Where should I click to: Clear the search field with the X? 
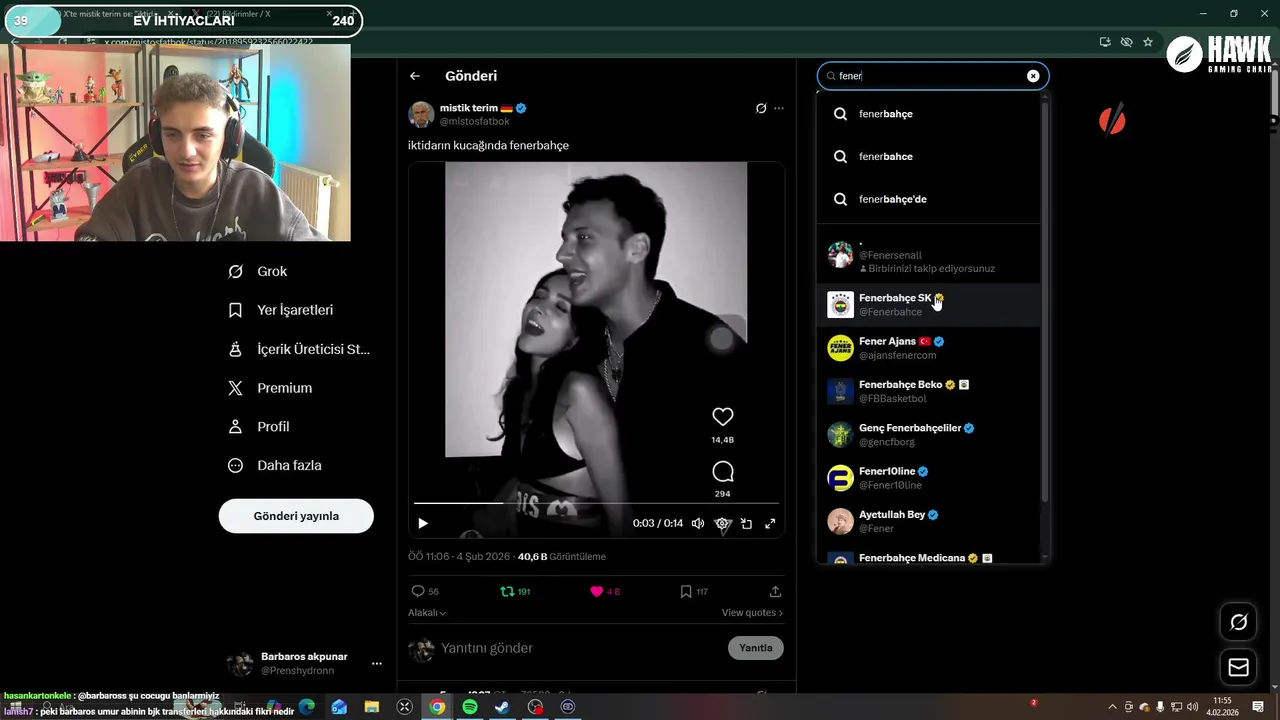(x=1033, y=76)
